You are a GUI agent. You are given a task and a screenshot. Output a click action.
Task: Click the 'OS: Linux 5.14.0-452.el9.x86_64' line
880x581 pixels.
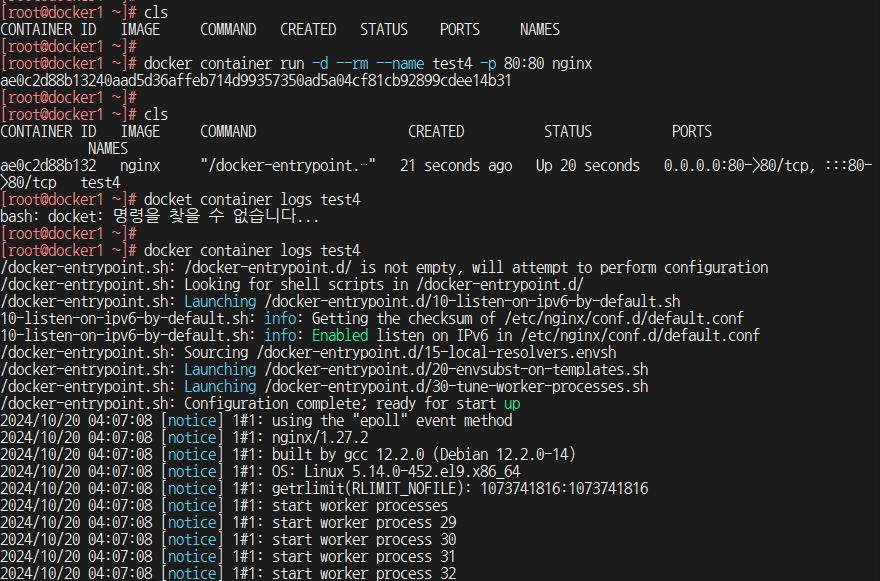[x=260, y=472]
